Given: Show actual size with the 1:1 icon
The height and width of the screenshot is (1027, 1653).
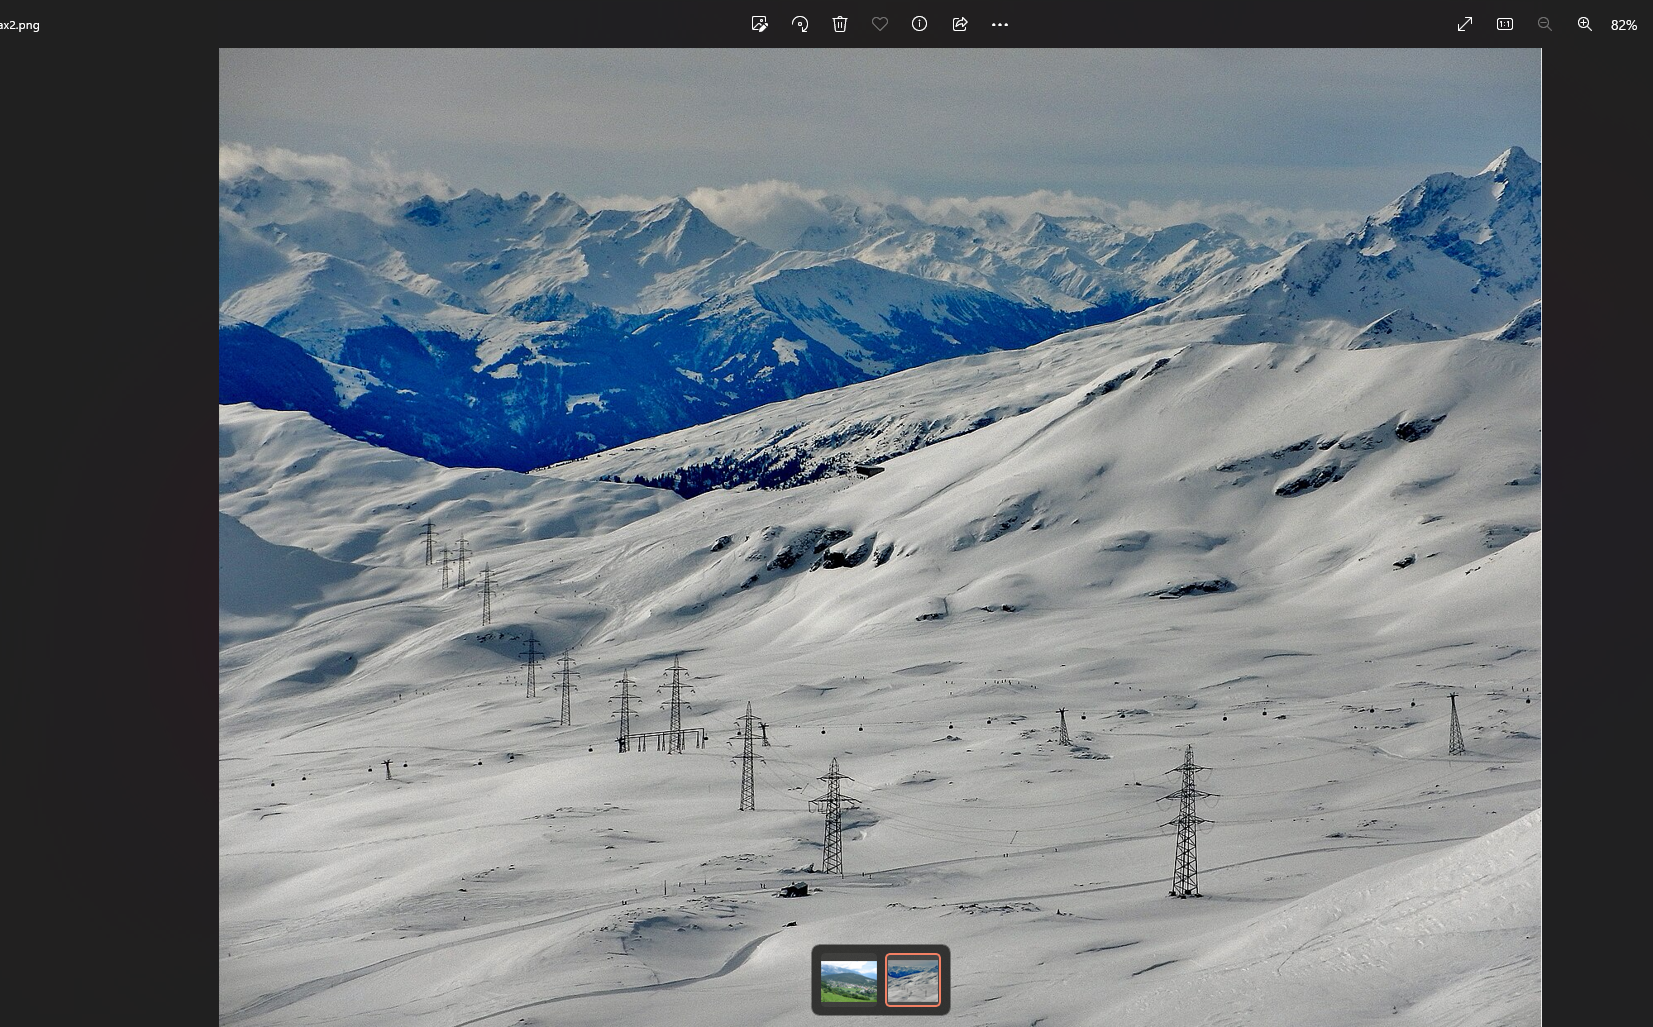Looking at the screenshot, I should (x=1505, y=24).
